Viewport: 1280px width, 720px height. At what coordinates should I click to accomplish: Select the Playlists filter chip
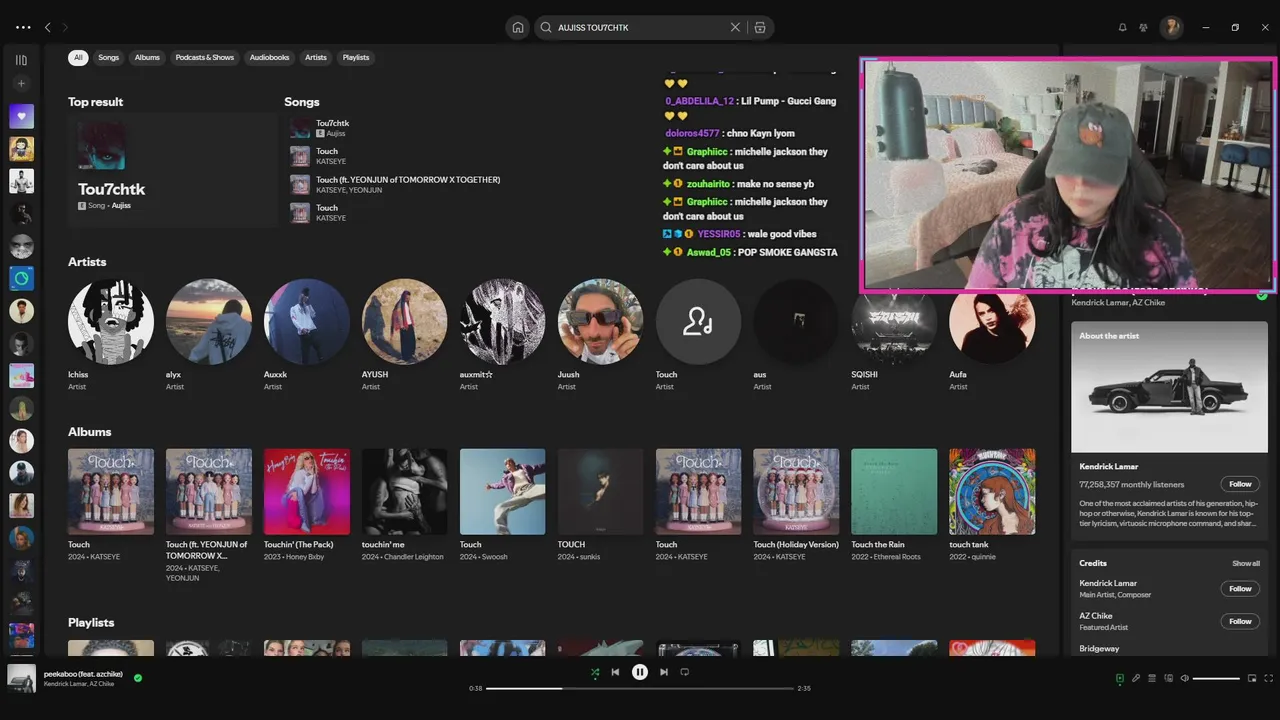(x=356, y=57)
